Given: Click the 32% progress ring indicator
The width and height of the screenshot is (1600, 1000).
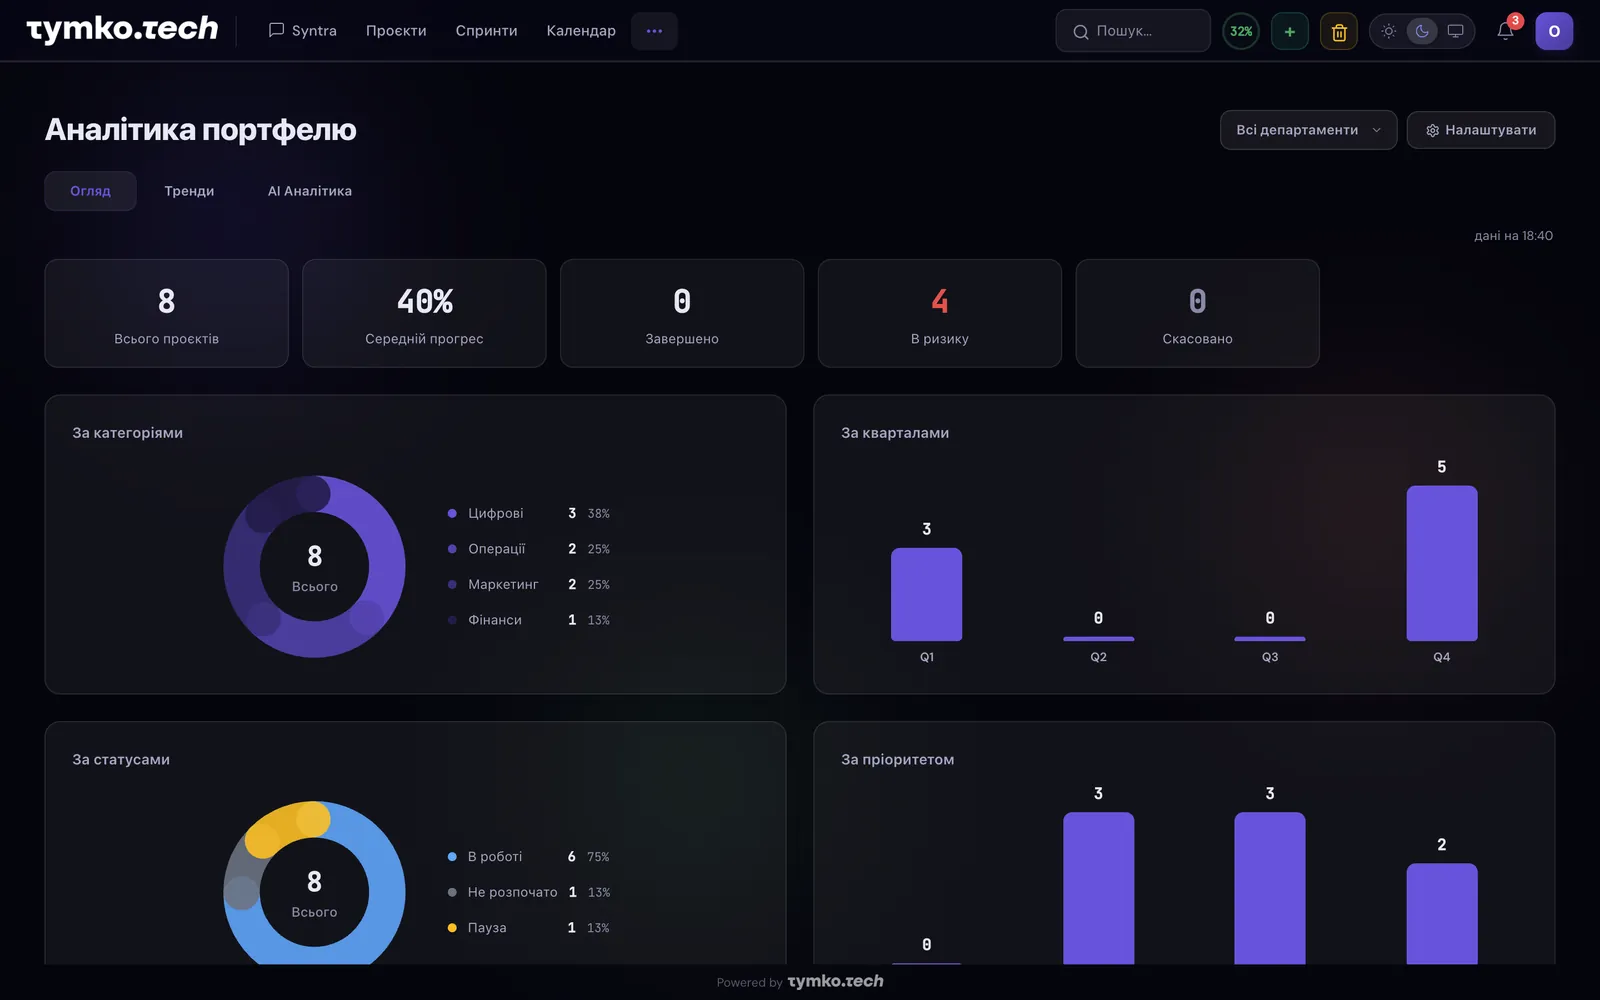Looking at the screenshot, I should coord(1241,31).
